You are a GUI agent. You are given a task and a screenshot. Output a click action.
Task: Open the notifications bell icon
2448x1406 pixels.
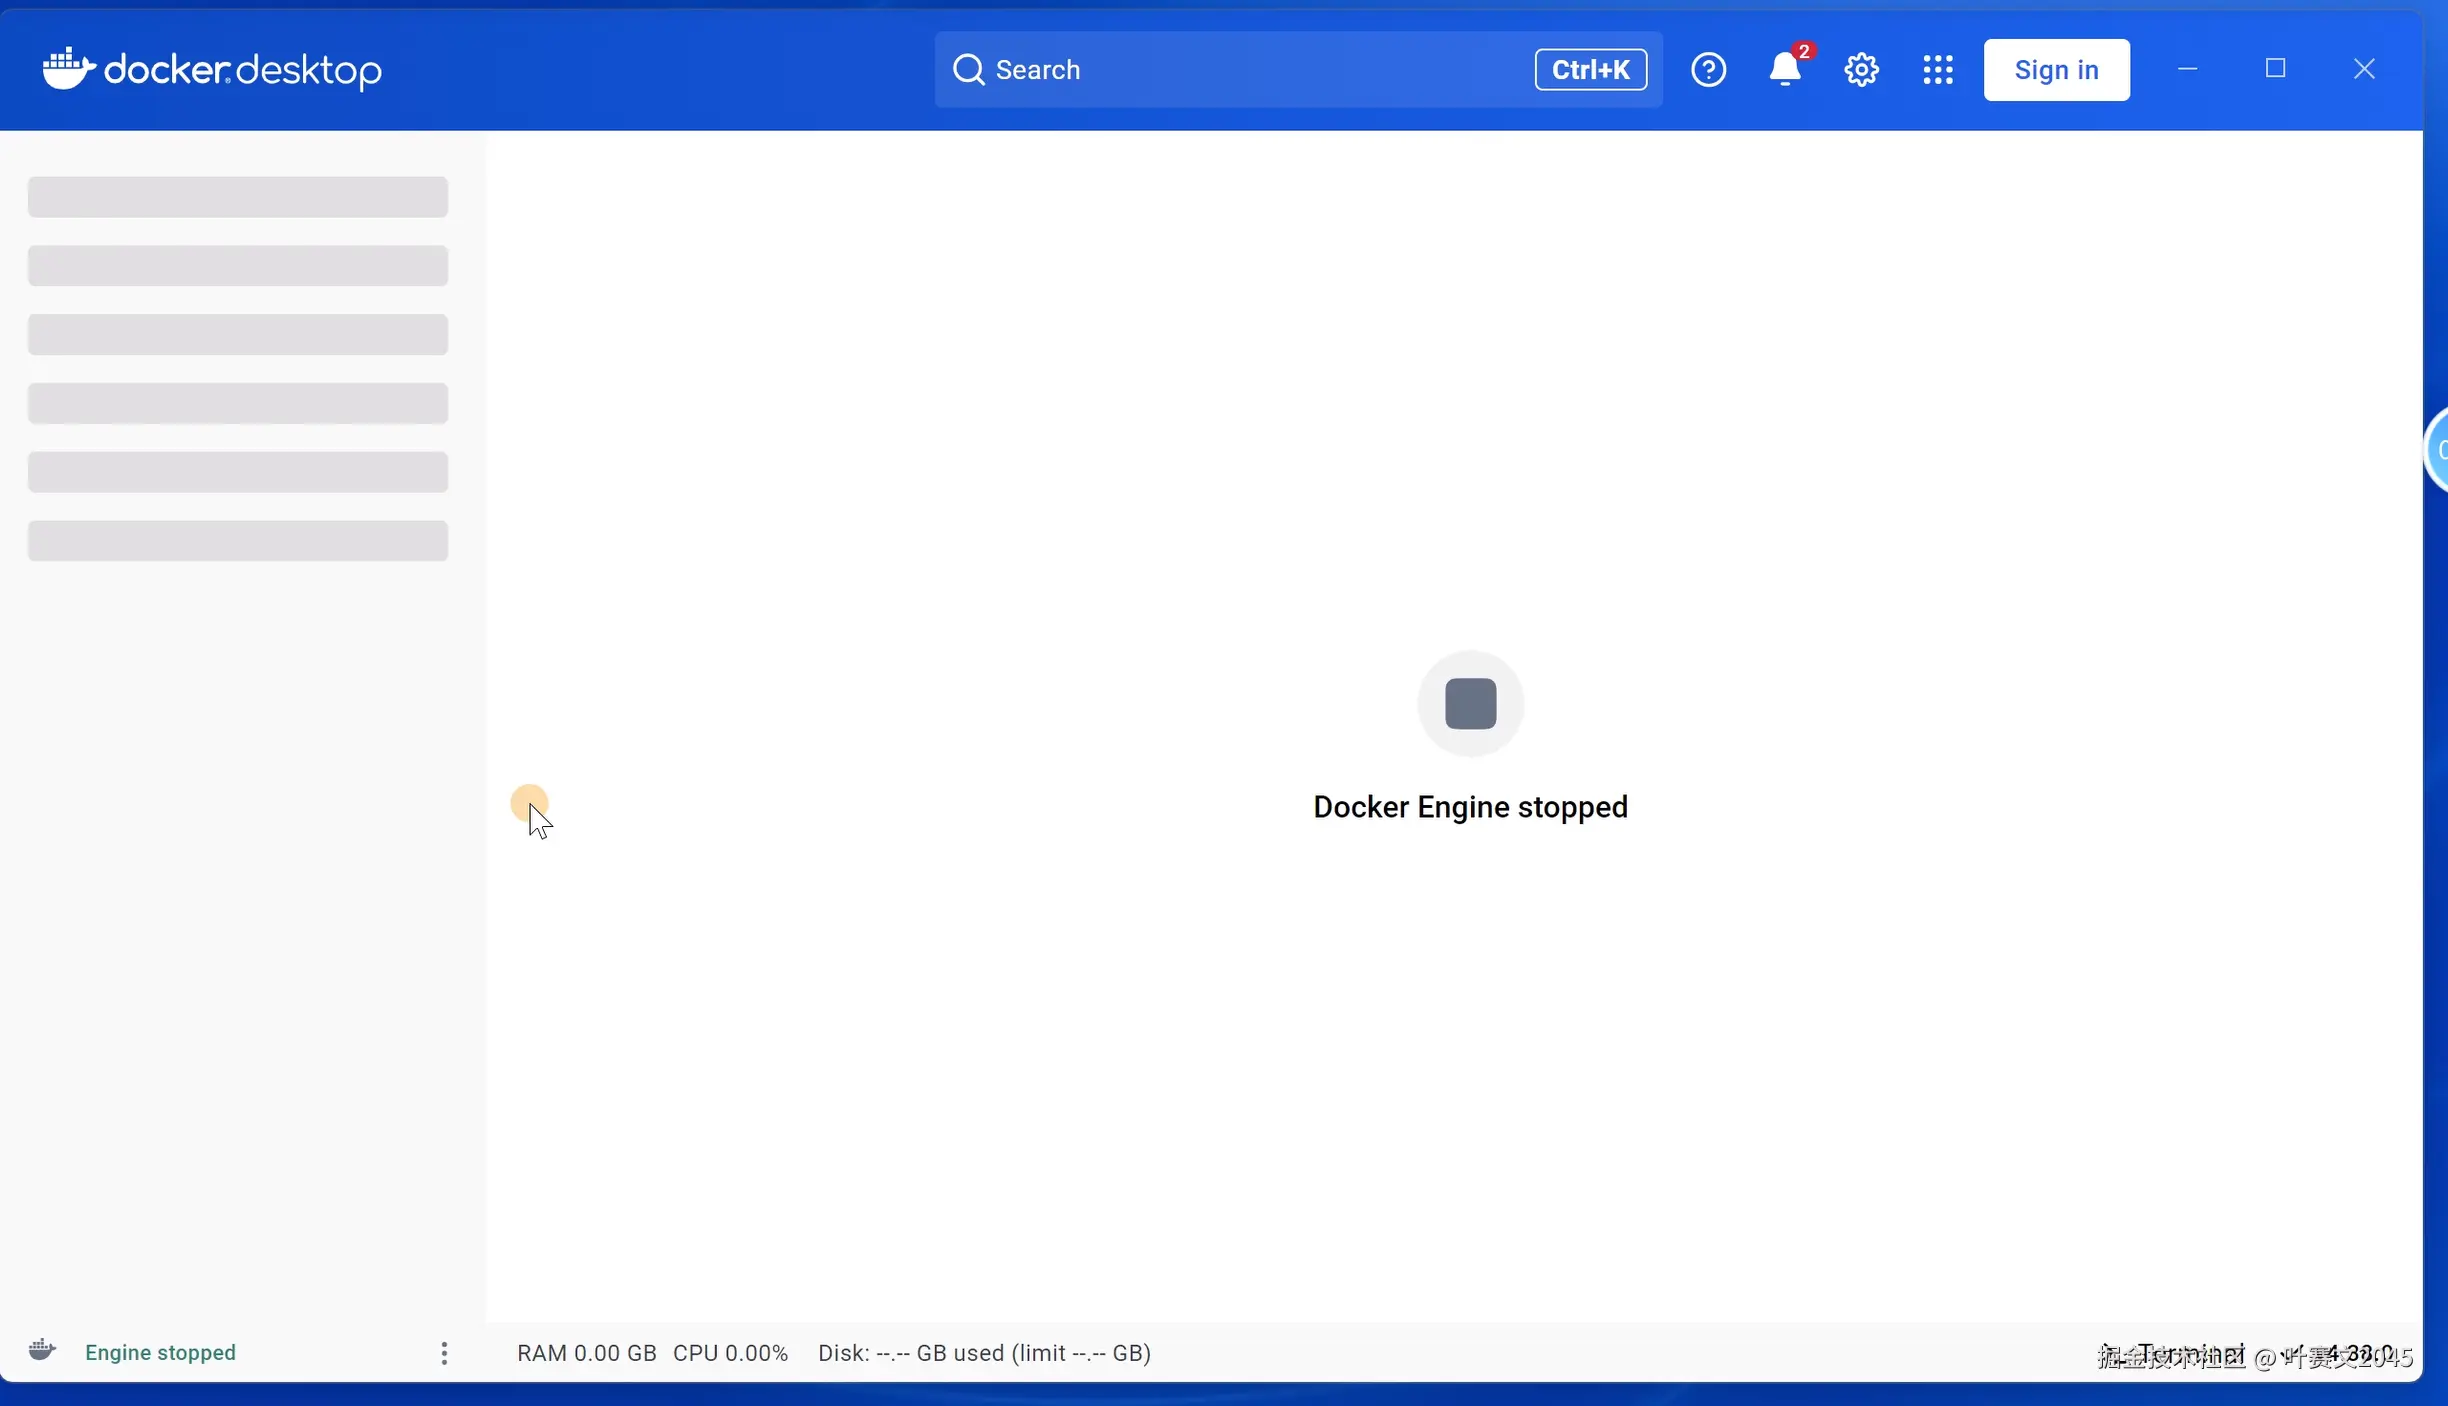1784,70
